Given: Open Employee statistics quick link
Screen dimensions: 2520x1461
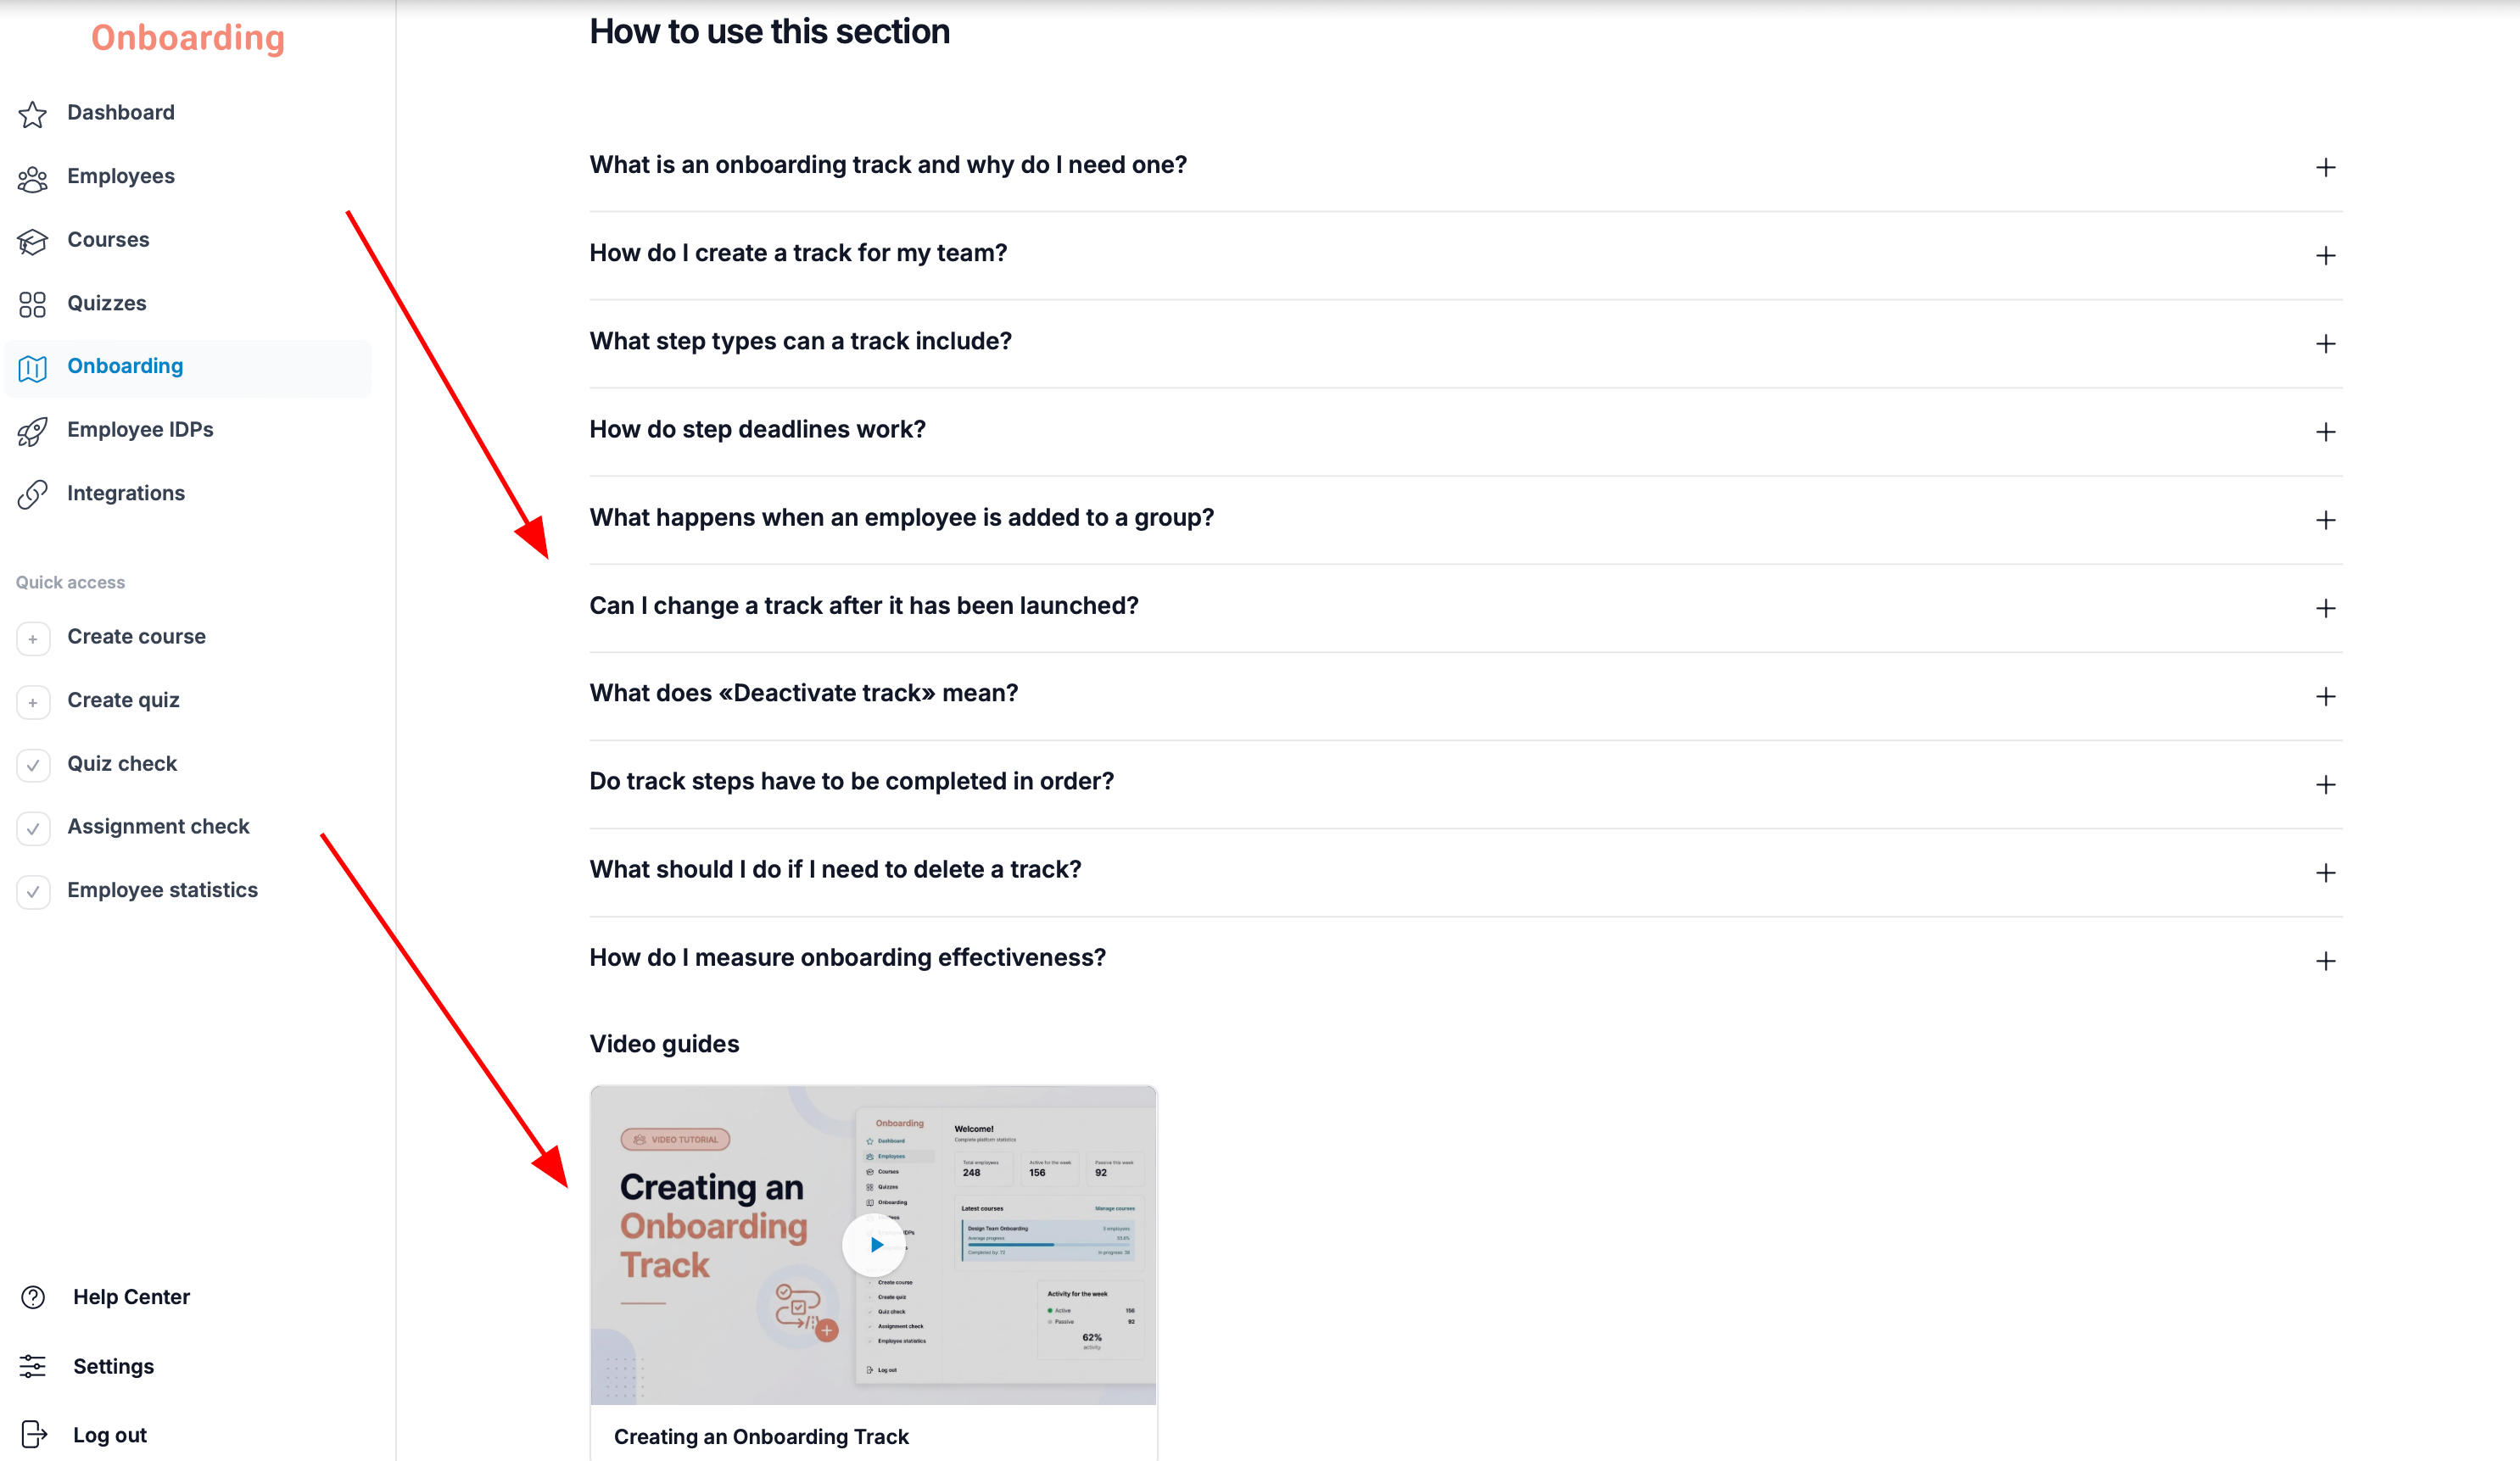Looking at the screenshot, I should [162, 890].
